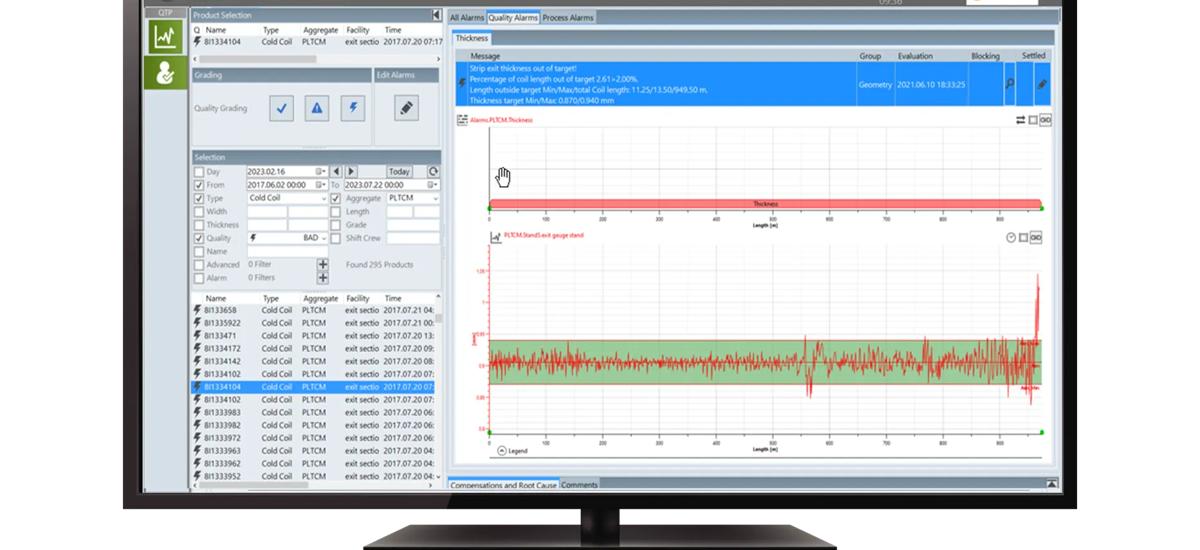Viewport: 1200px width, 550px height.
Task: Enable the Length filter checkbox
Action: 336,212
